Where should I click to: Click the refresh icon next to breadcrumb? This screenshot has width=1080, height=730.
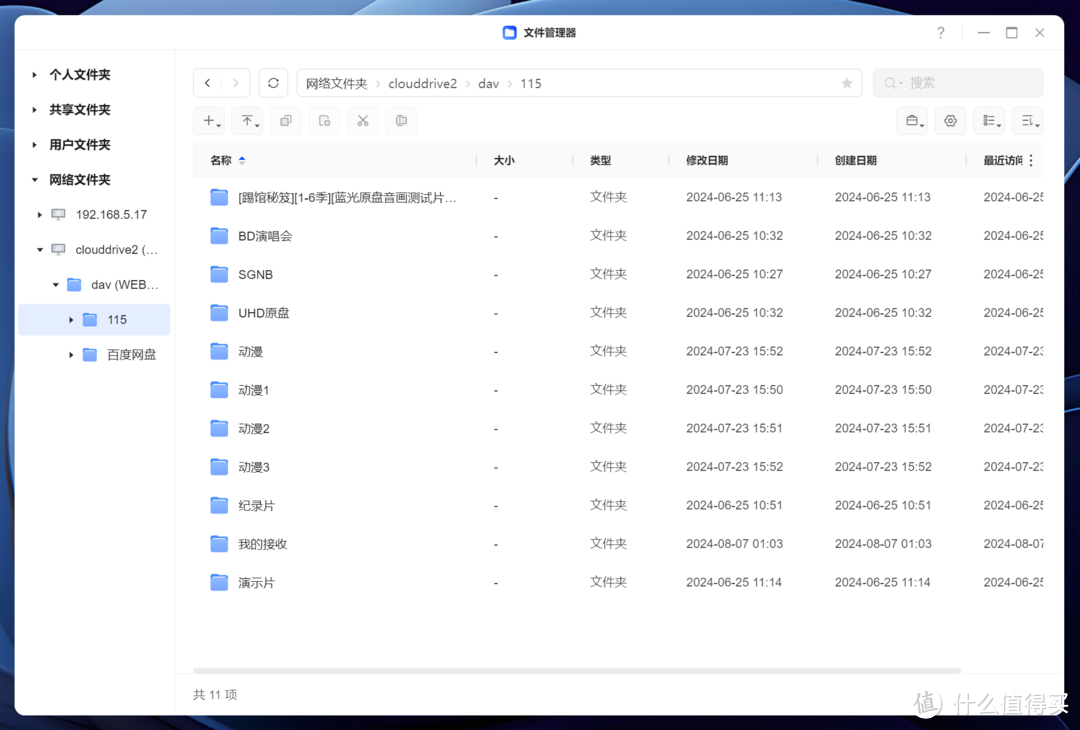point(273,83)
